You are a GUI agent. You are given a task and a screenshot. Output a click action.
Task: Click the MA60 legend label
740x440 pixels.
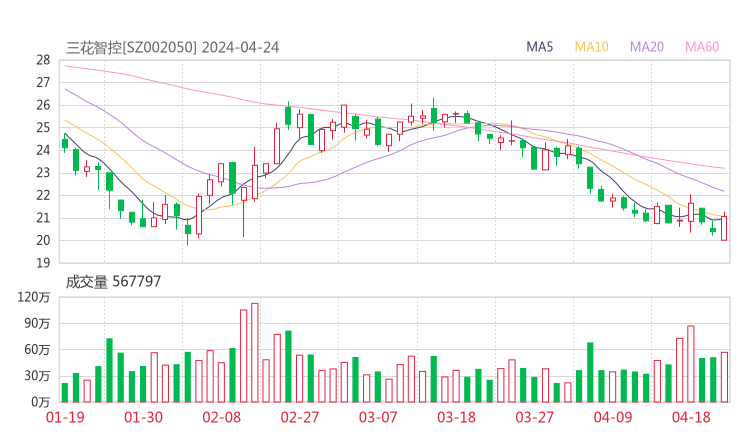(702, 47)
